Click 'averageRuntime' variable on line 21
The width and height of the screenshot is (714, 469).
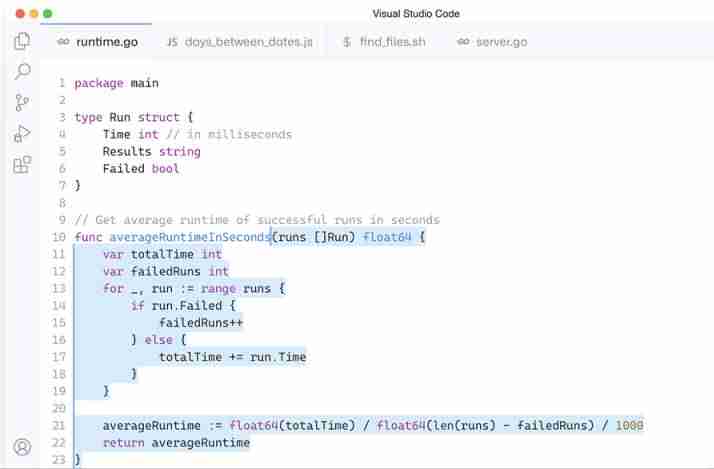(151, 425)
